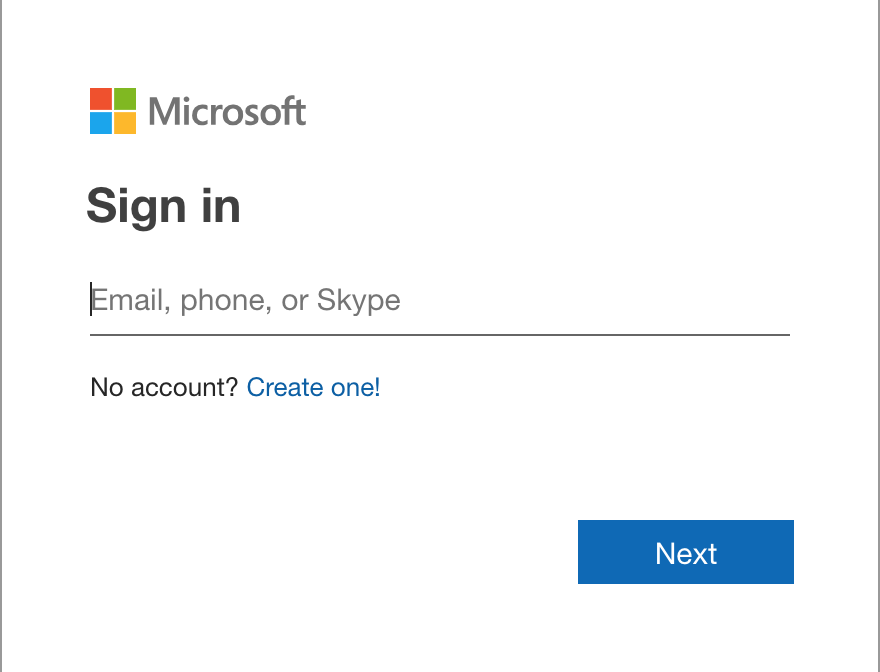880x672 pixels.
Task: Click the word "Next" on the button
Action: 686,553
